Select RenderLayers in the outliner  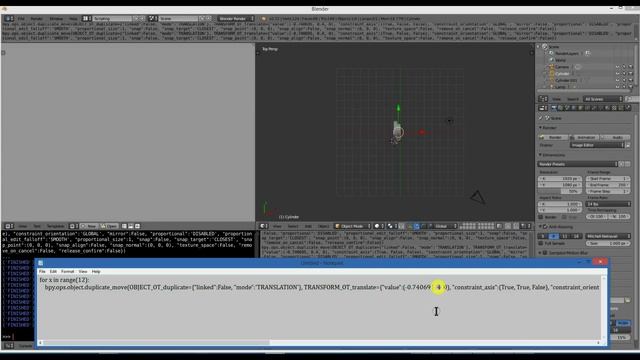(567, 53)
